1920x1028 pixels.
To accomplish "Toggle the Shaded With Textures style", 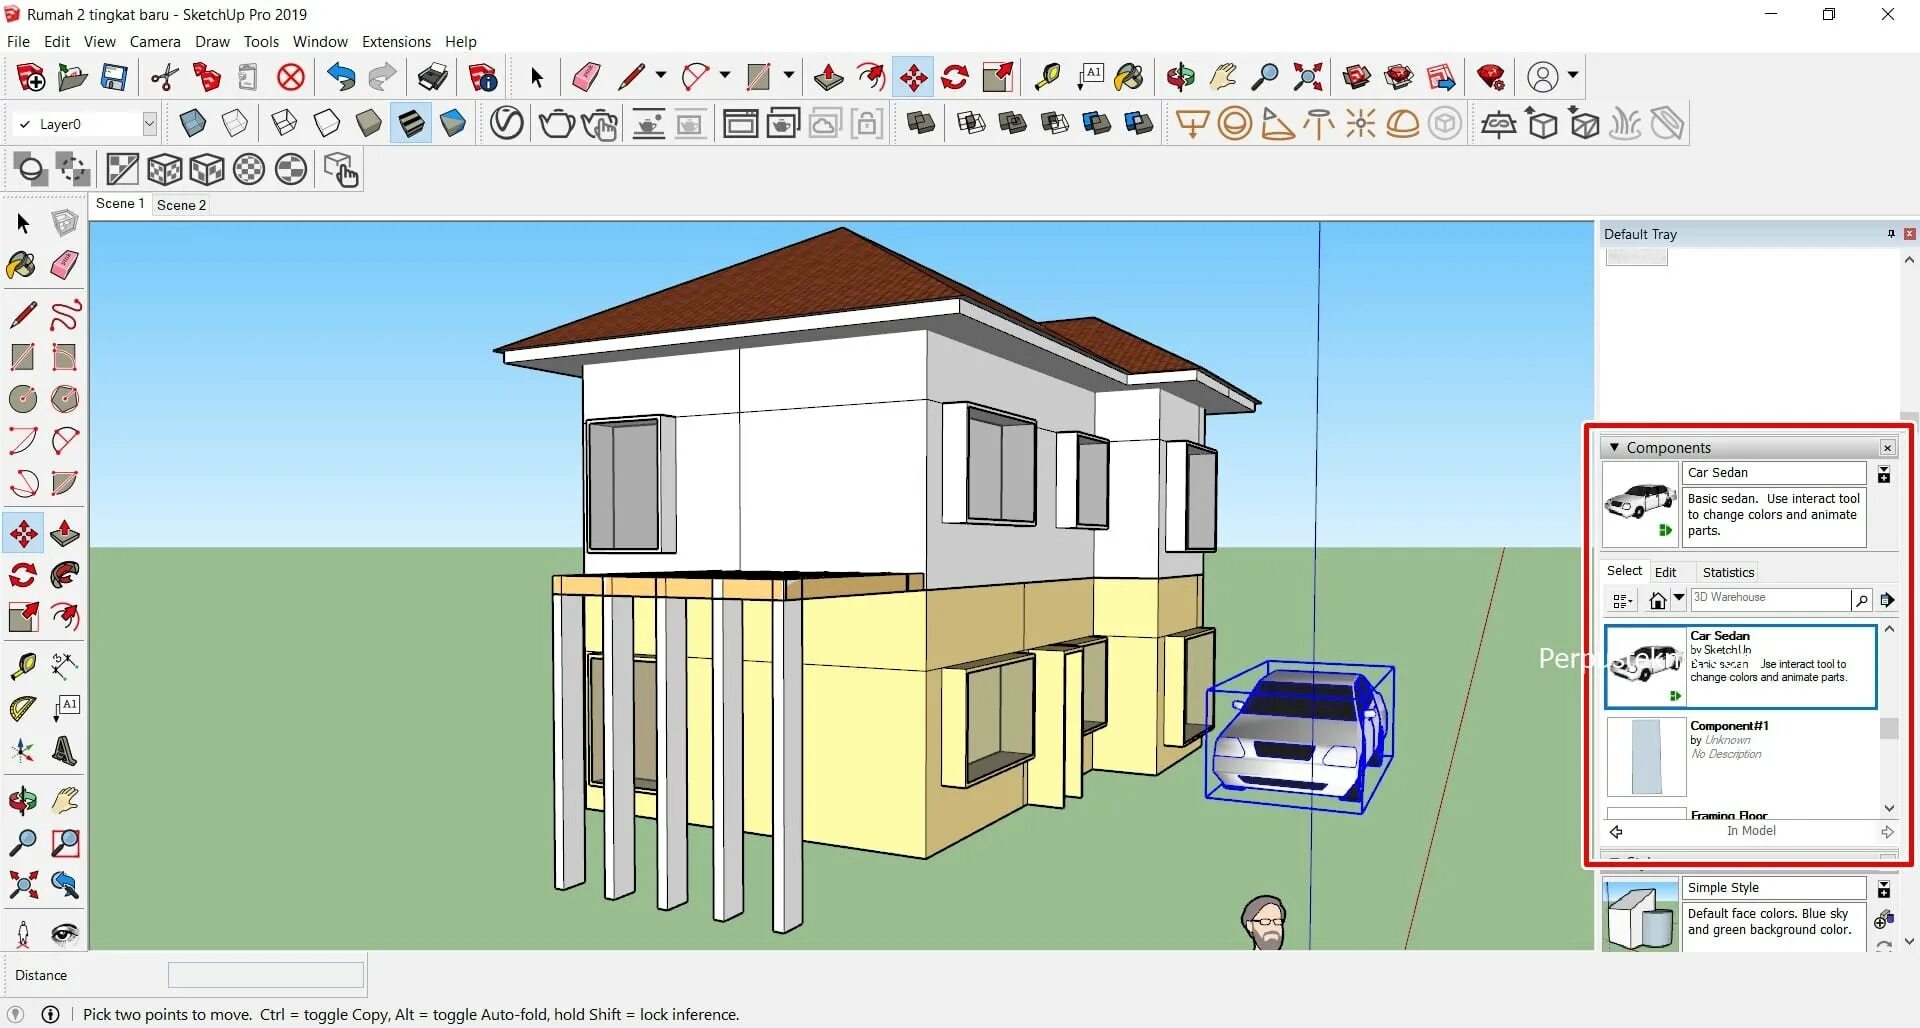I will coord(411,124).
